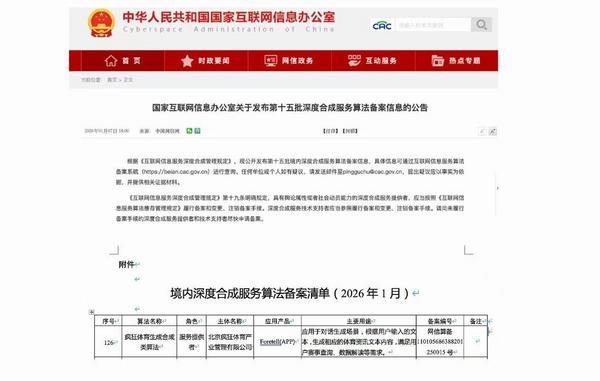Click the site title 中华人民共和国国家互联网信息办公室

coord(228,17)
